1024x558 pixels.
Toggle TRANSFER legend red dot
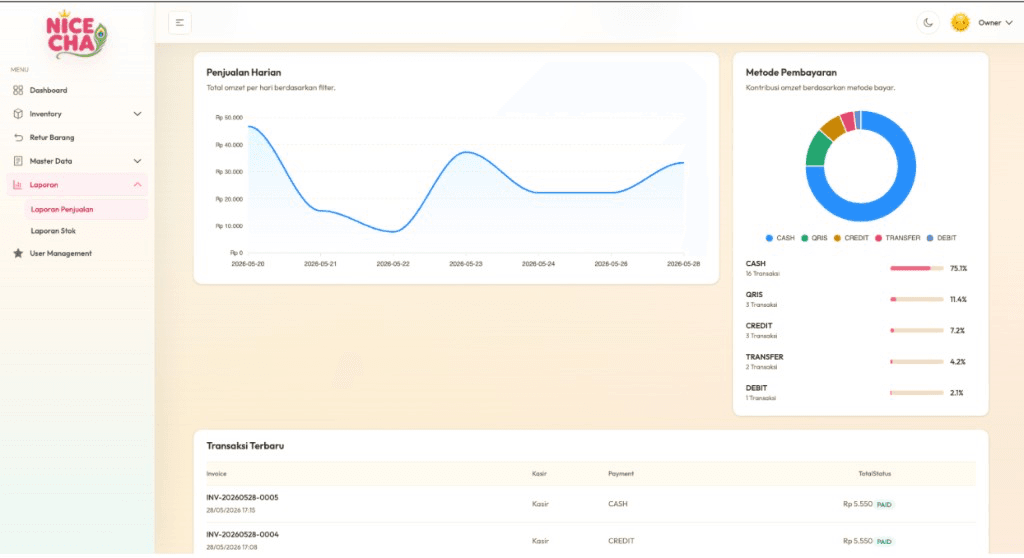tap(878, 238)
